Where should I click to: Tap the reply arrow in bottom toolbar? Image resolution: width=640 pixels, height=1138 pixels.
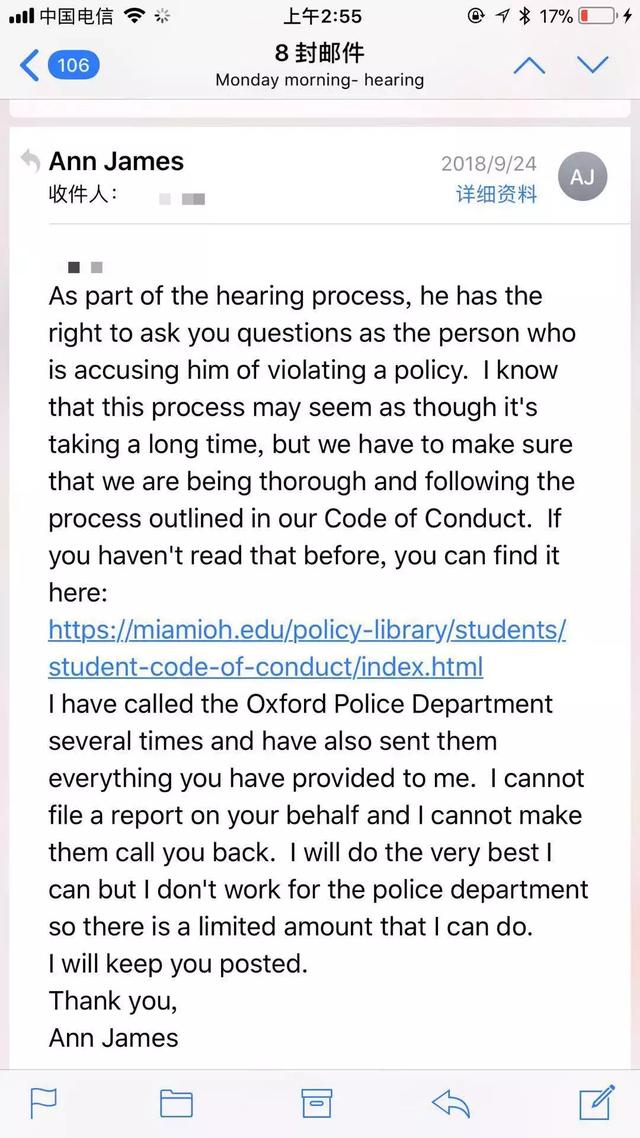point(451,1104)
